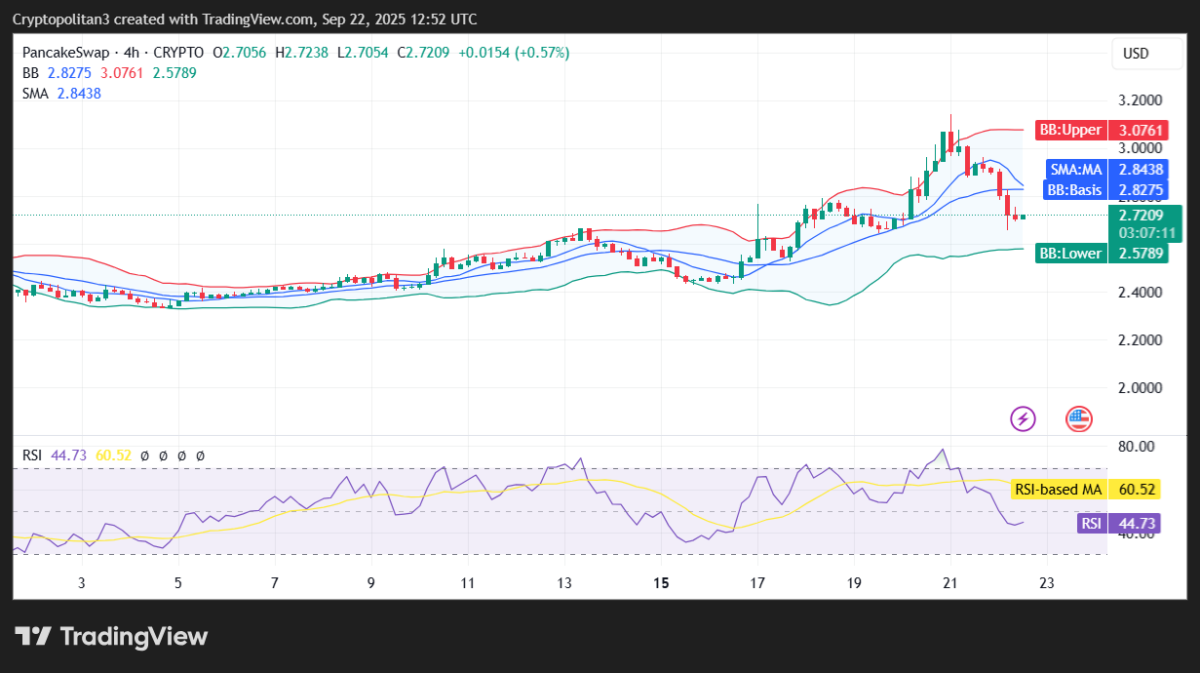Click the BB indicator legend
The image size is (1200, 673).
tap(30, 73)
